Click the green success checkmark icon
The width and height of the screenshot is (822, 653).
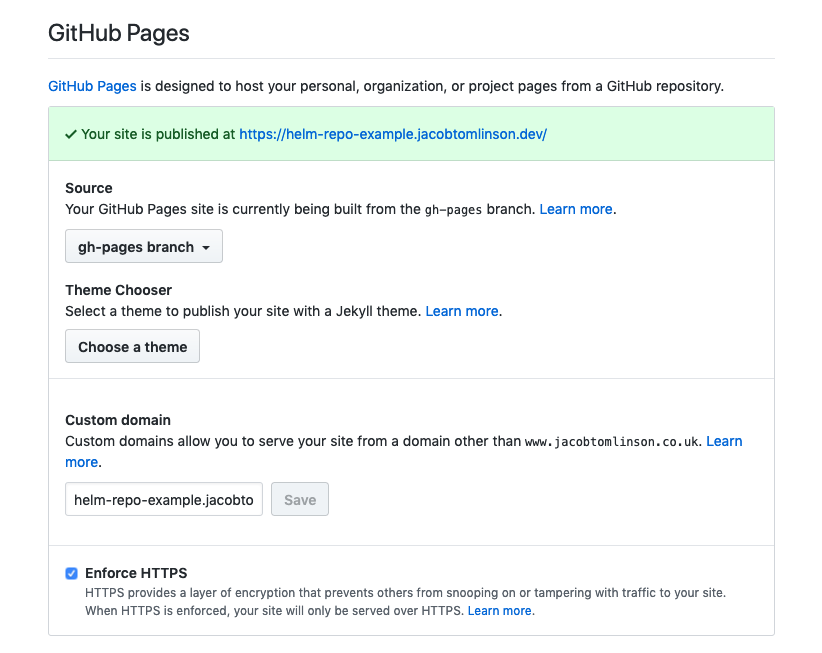pos(69,133)
